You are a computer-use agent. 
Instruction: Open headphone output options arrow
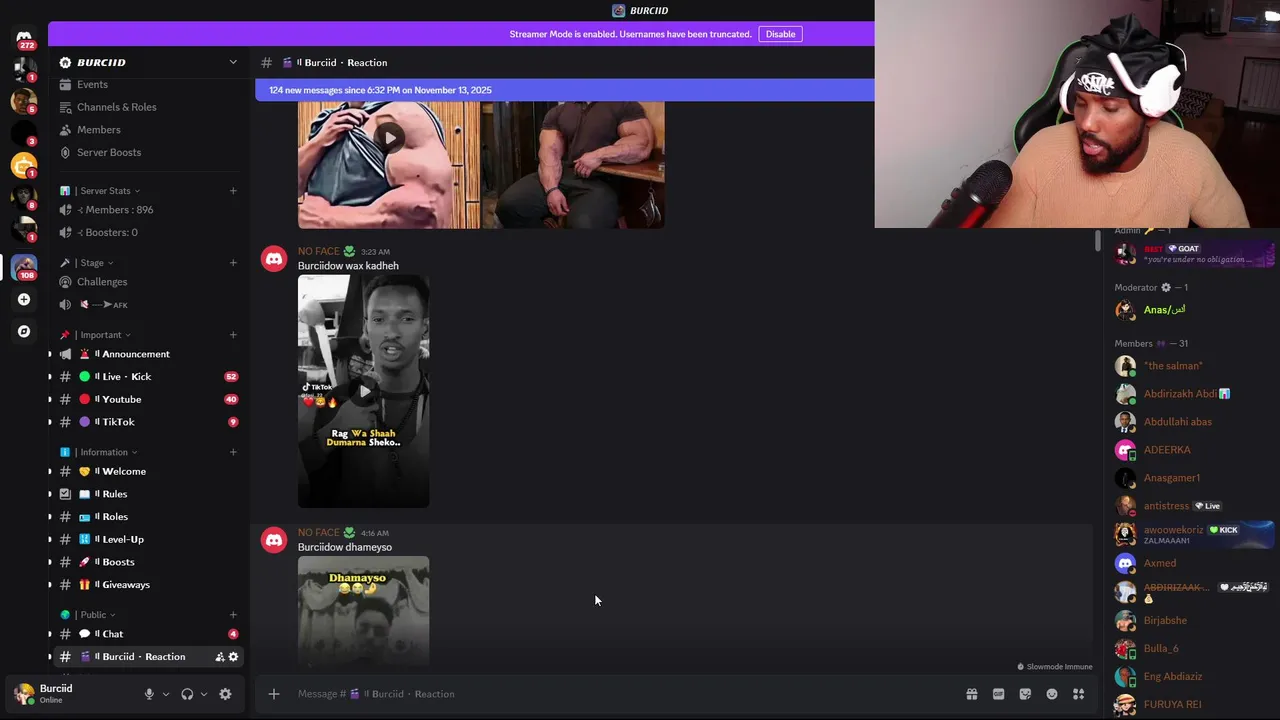204,694
